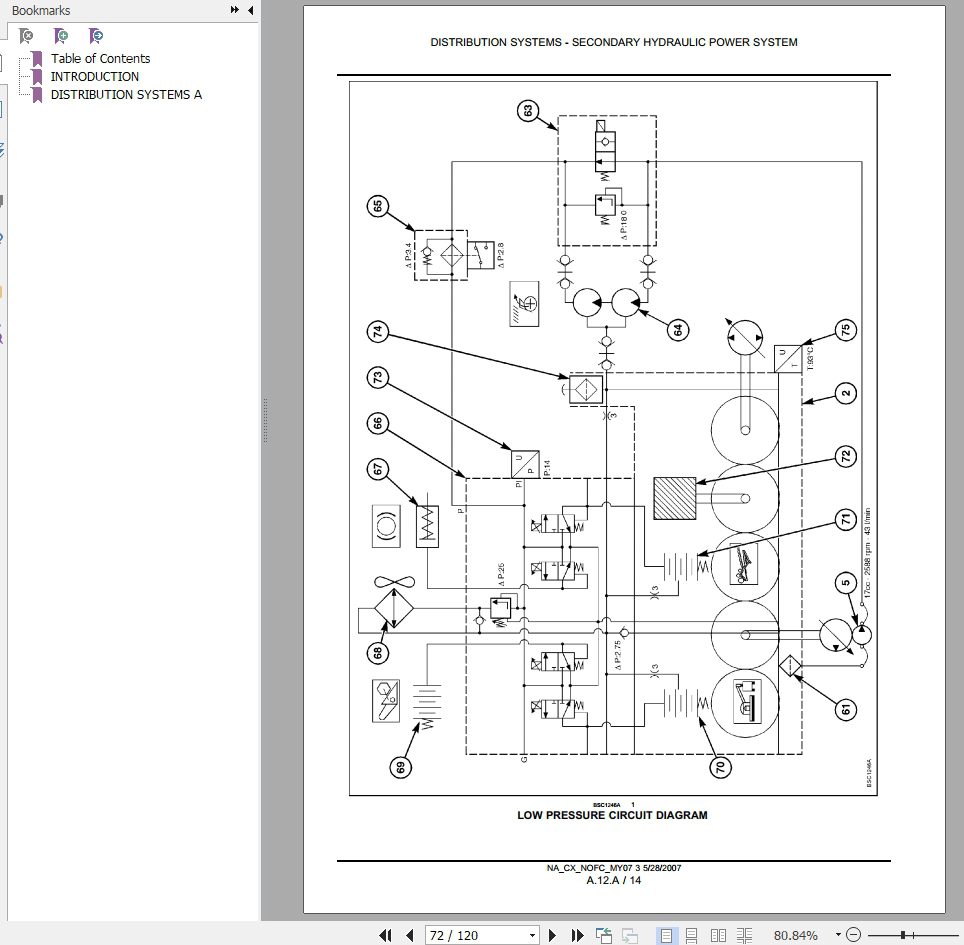964x945 pixels.
Task: Select continuous page layout
Action: click(692, 935)
